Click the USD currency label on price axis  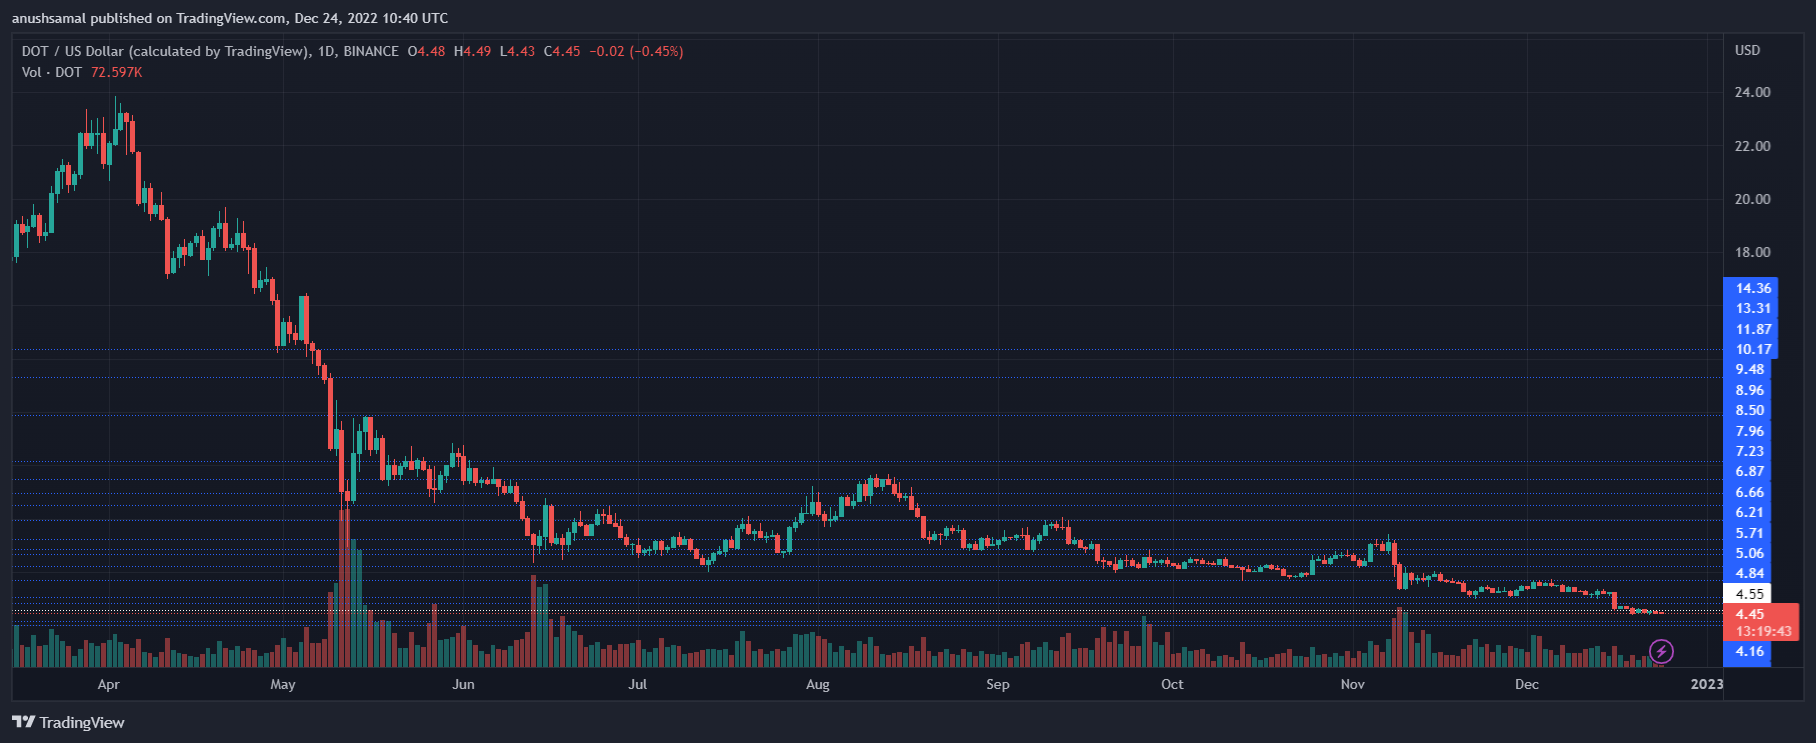point(1747,50)
